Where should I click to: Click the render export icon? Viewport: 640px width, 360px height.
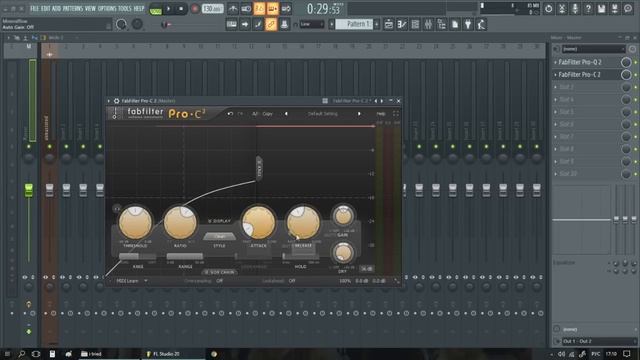pyautogui.click(x=615, y=9)
